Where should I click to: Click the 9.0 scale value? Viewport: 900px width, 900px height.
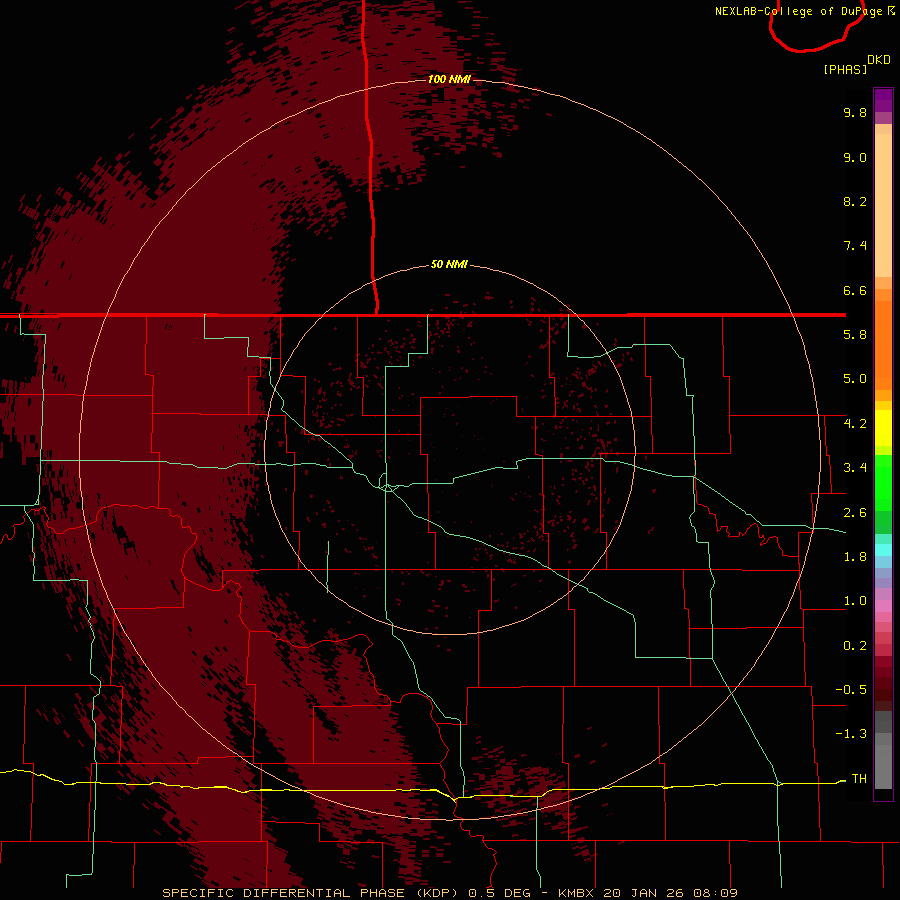tap(855, 157)
